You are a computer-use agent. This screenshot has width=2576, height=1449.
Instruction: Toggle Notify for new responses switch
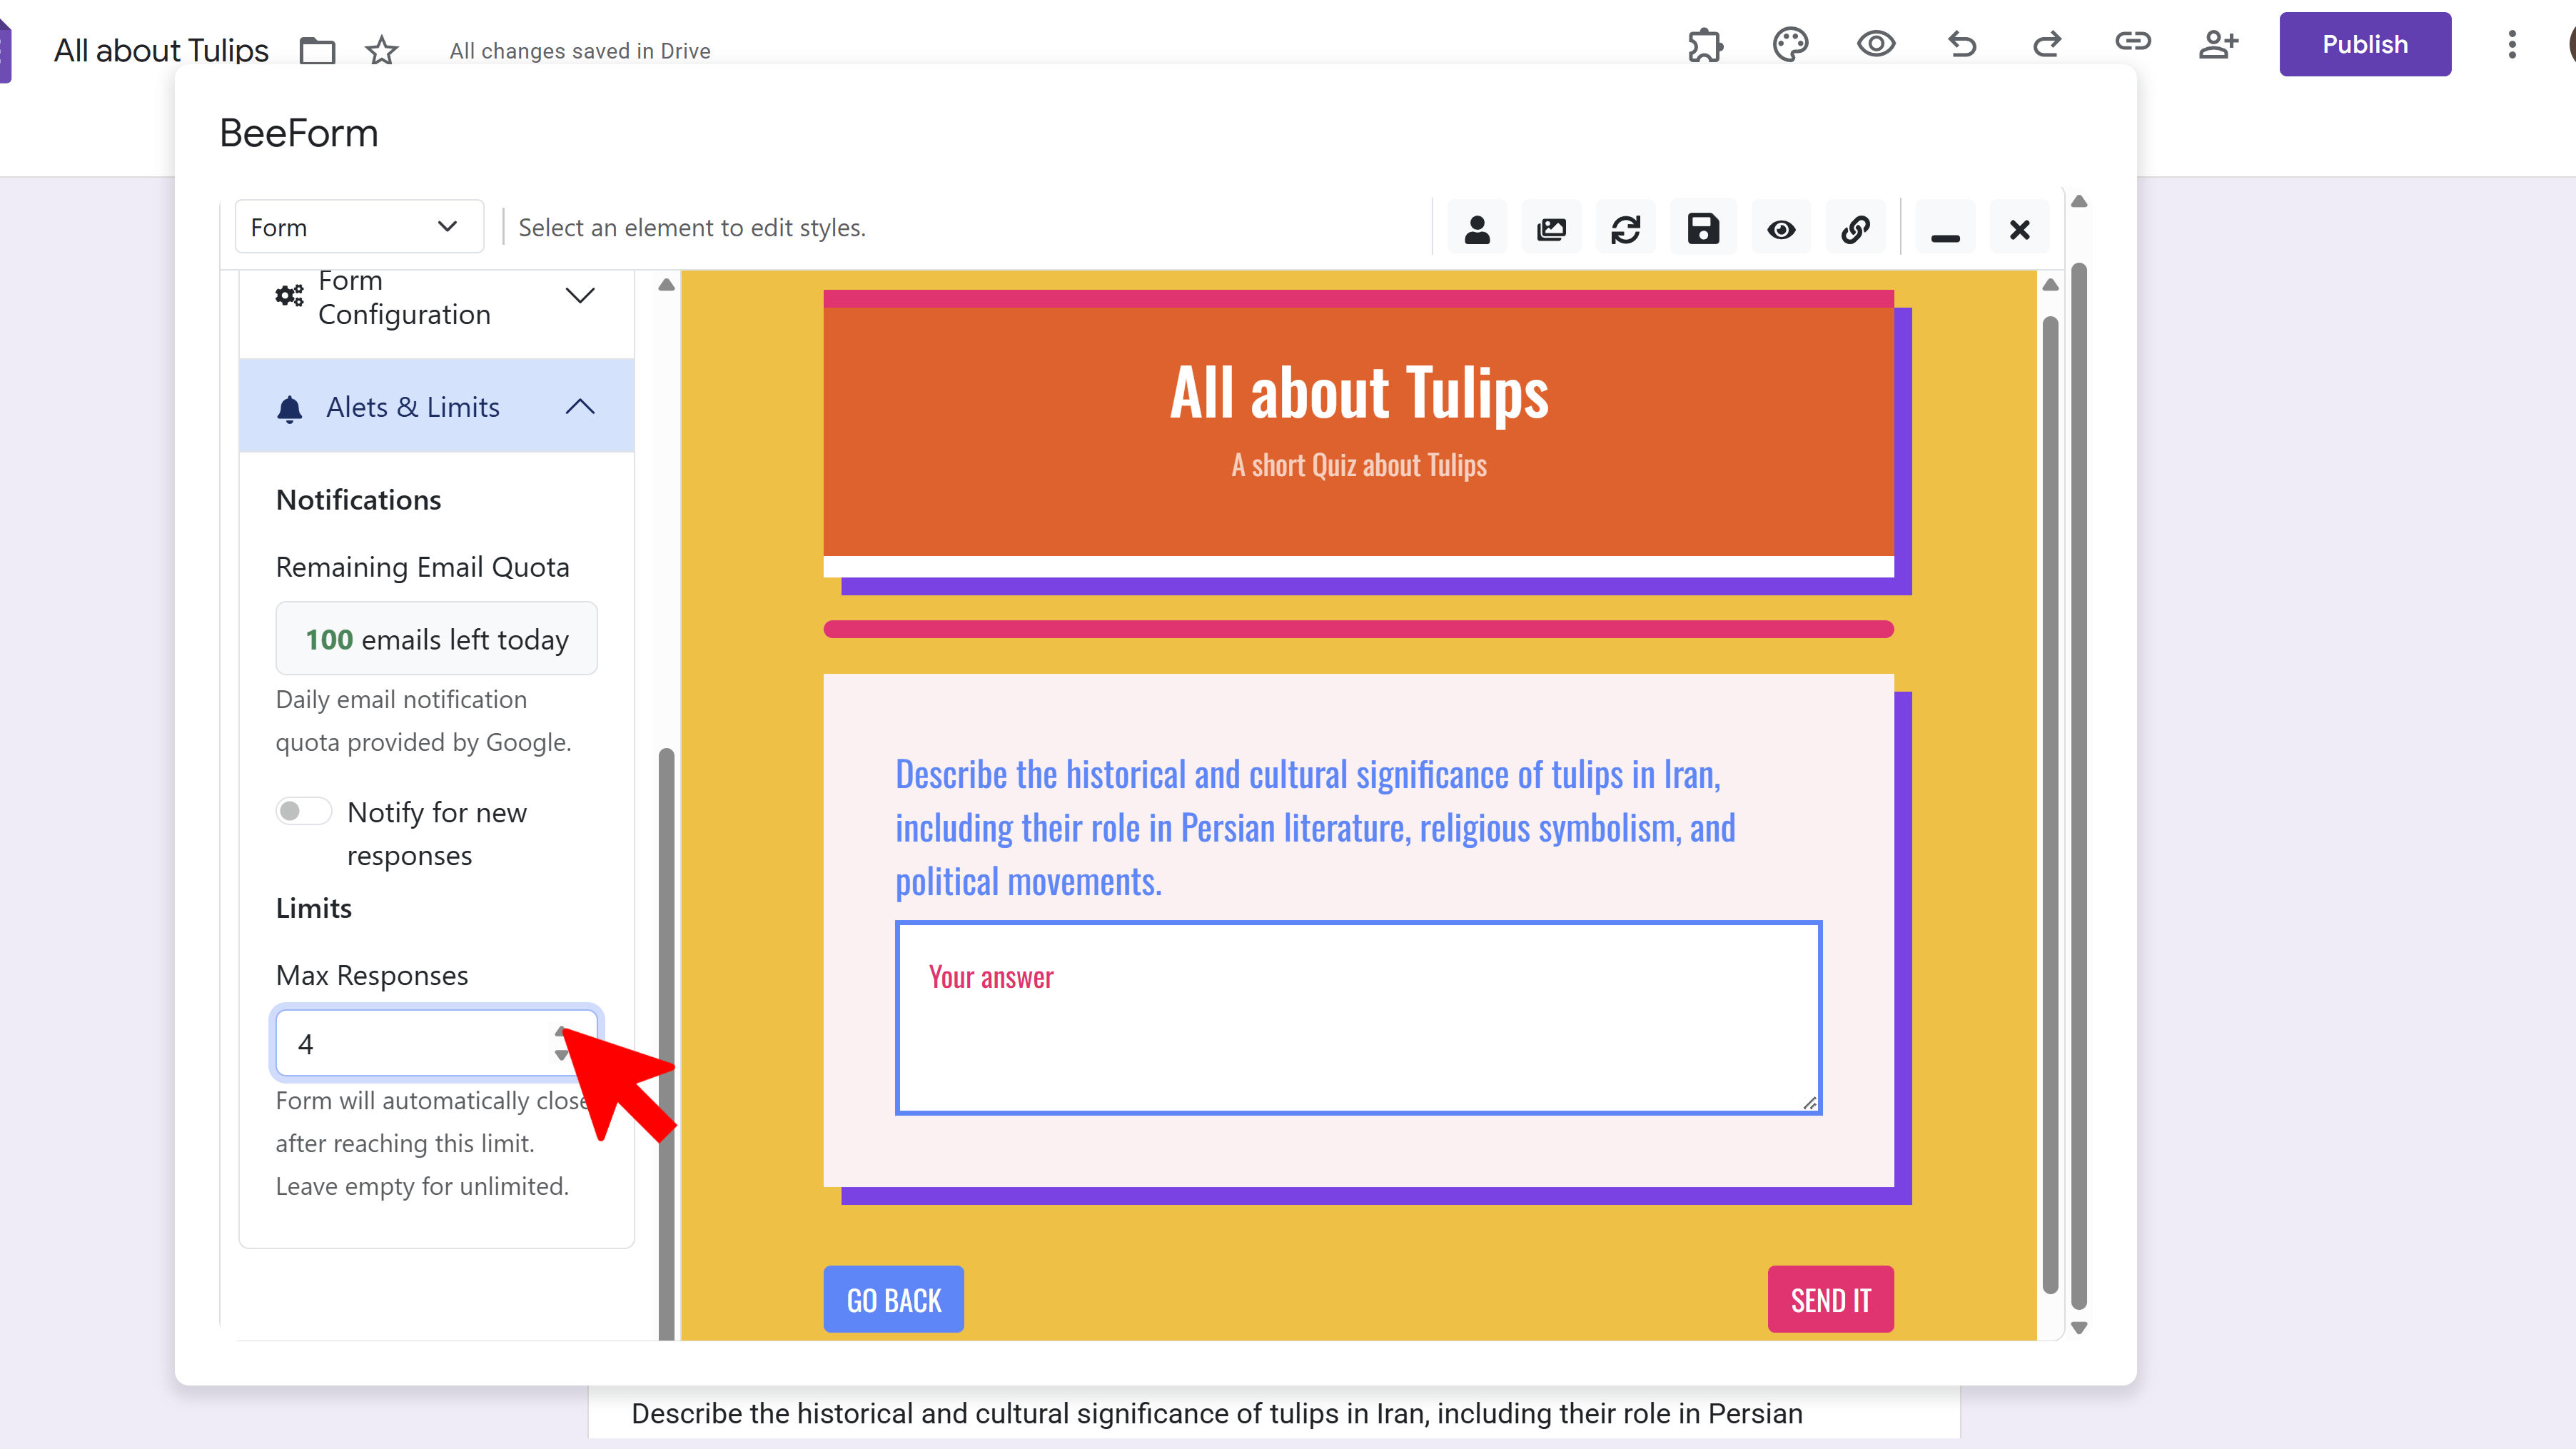(x=303, y=811)
